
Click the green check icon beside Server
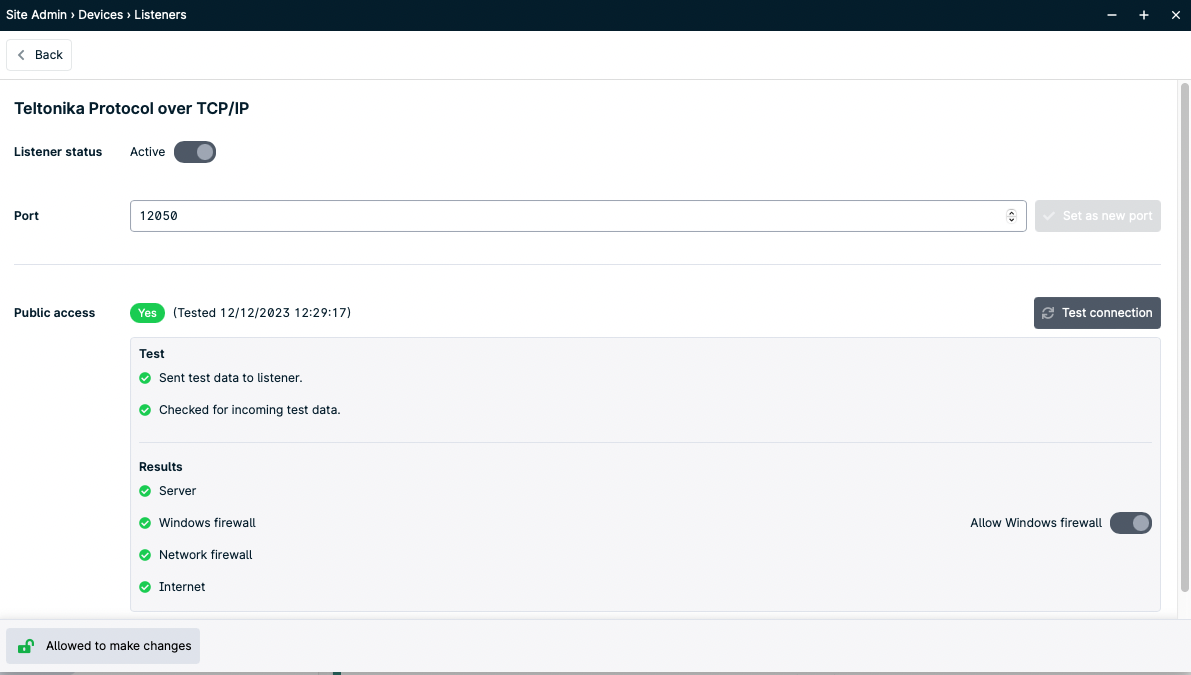[145, 491]
